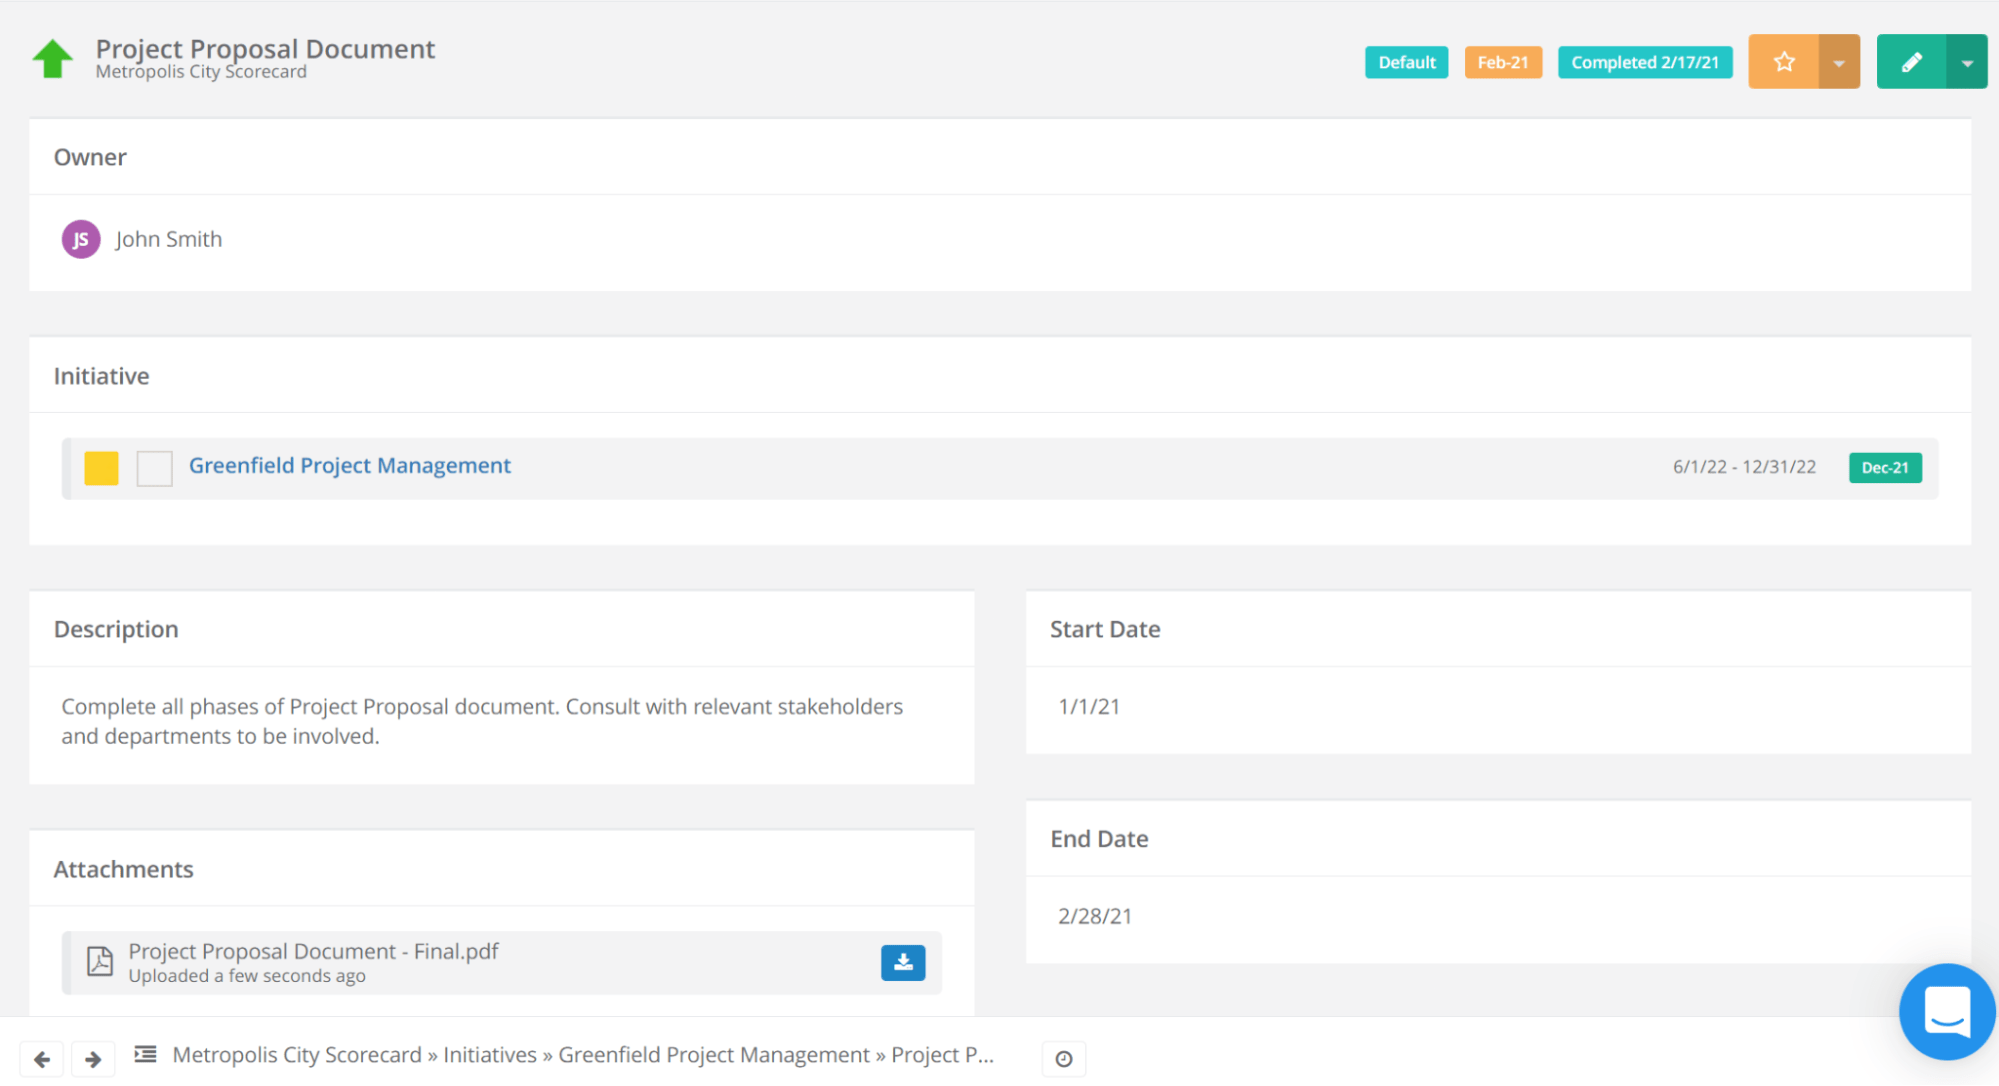The width and height of the screenshot is (1999, 1086).
Task: Expand the edit button dropdown arrow
Action: tap(1966, 62)
